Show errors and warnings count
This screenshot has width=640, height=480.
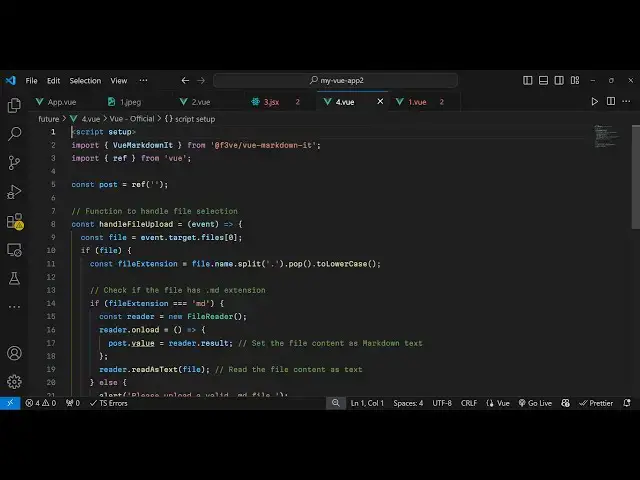40,403
